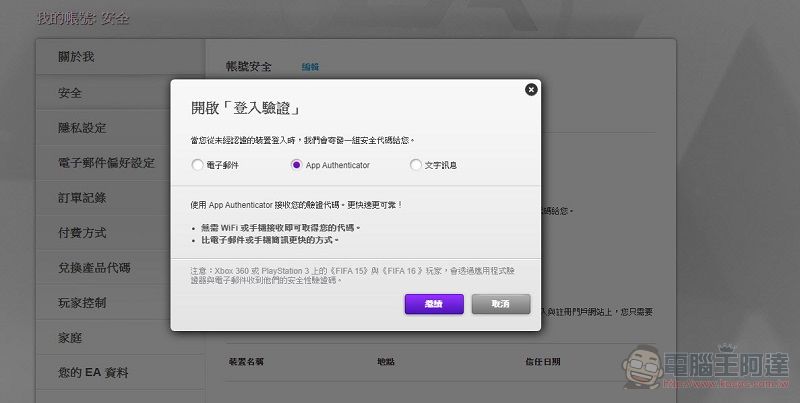Click the 信任日期 column header
This screenshot has height=403, width=800.
coord(543,362)
